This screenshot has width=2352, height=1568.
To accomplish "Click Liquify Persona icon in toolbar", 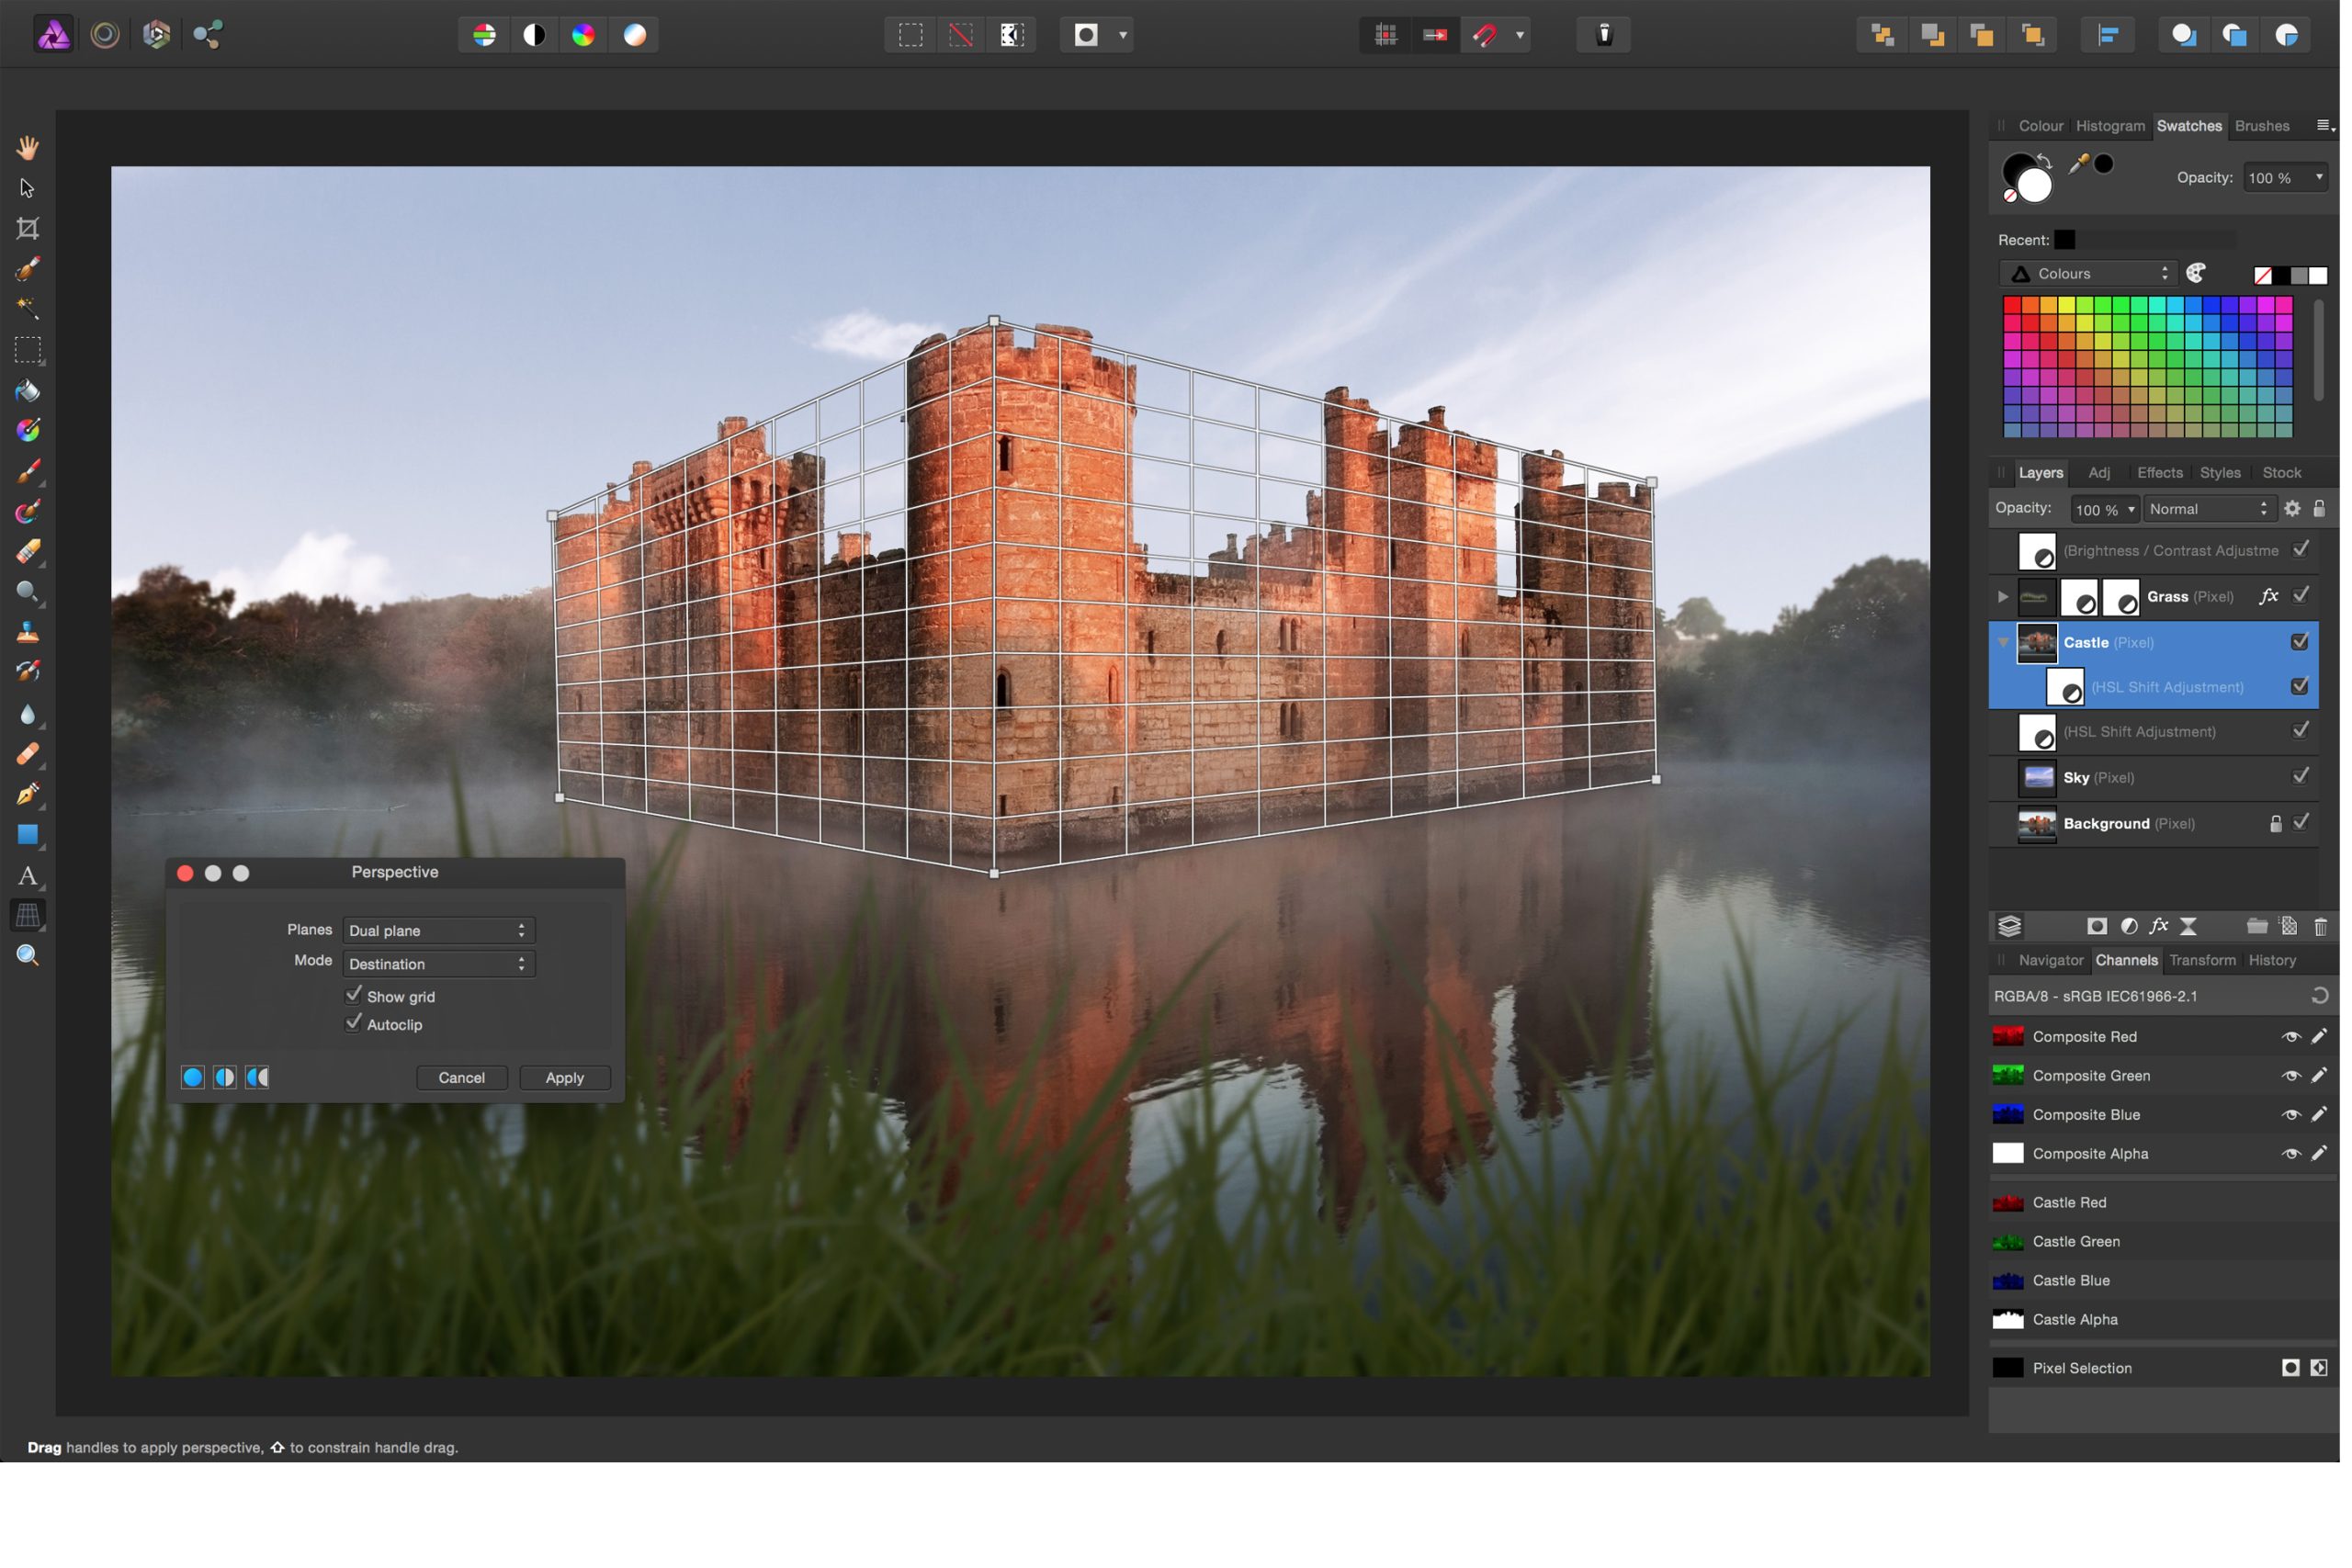I will tap(105, 35).
